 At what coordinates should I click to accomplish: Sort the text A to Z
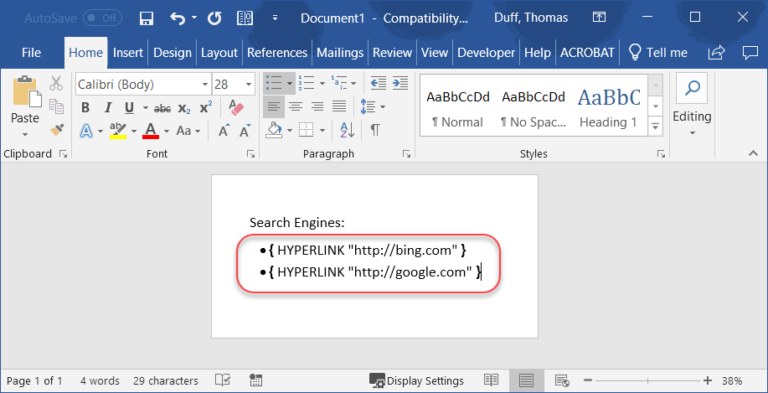point(347,130)
